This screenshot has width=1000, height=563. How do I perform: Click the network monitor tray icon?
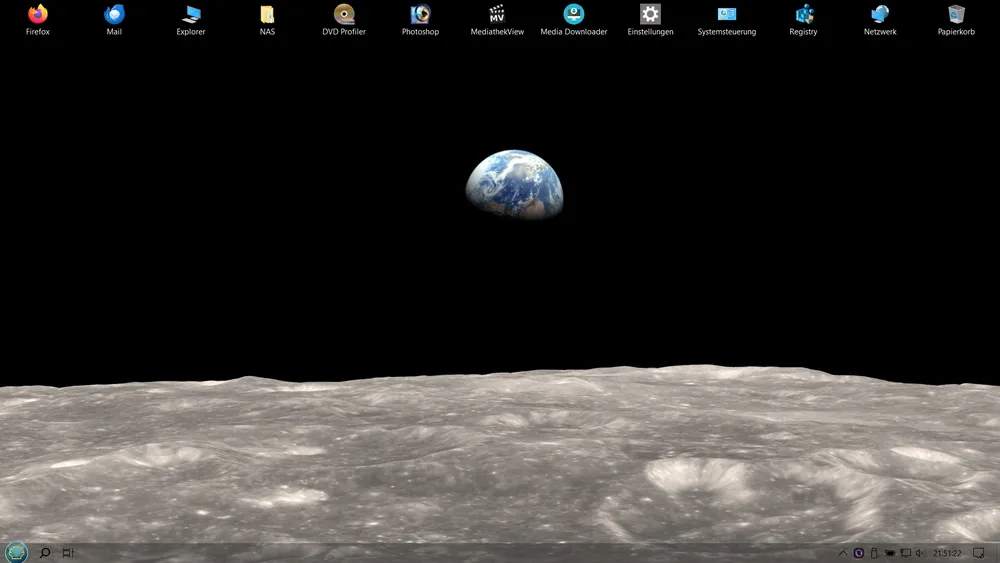tap(906, 553)
